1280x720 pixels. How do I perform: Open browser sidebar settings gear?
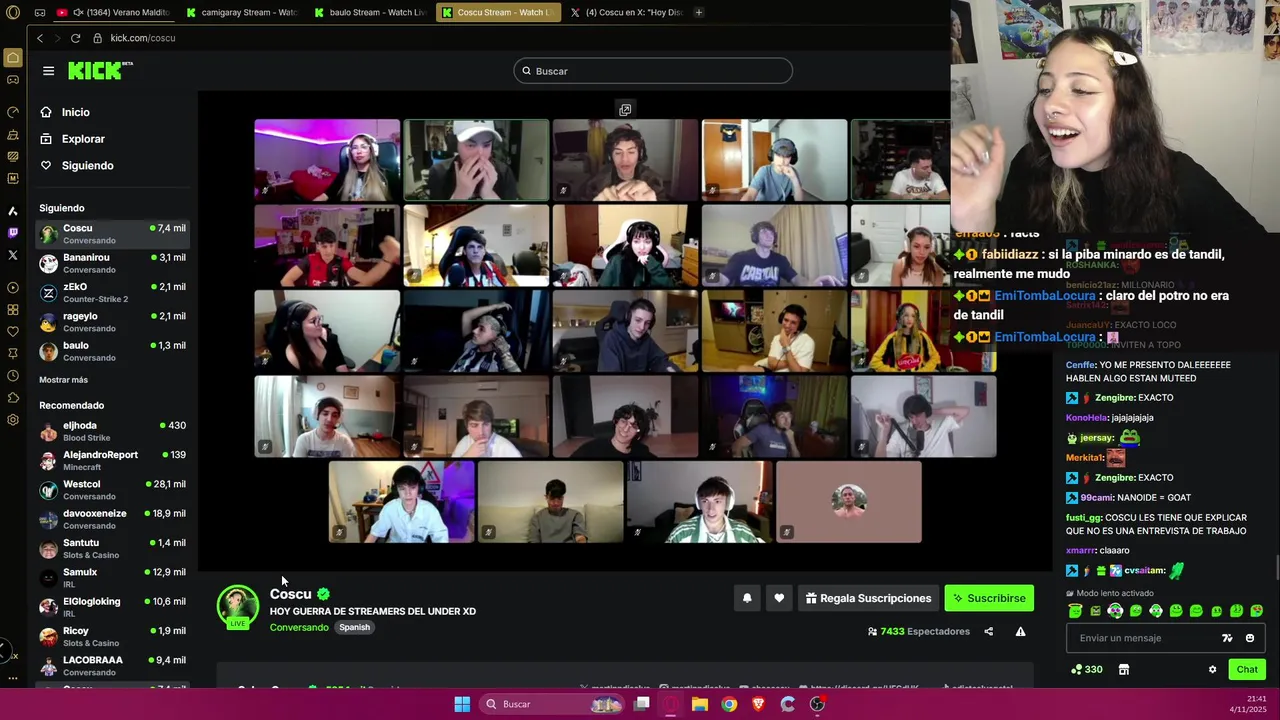(x=13, y=420)
